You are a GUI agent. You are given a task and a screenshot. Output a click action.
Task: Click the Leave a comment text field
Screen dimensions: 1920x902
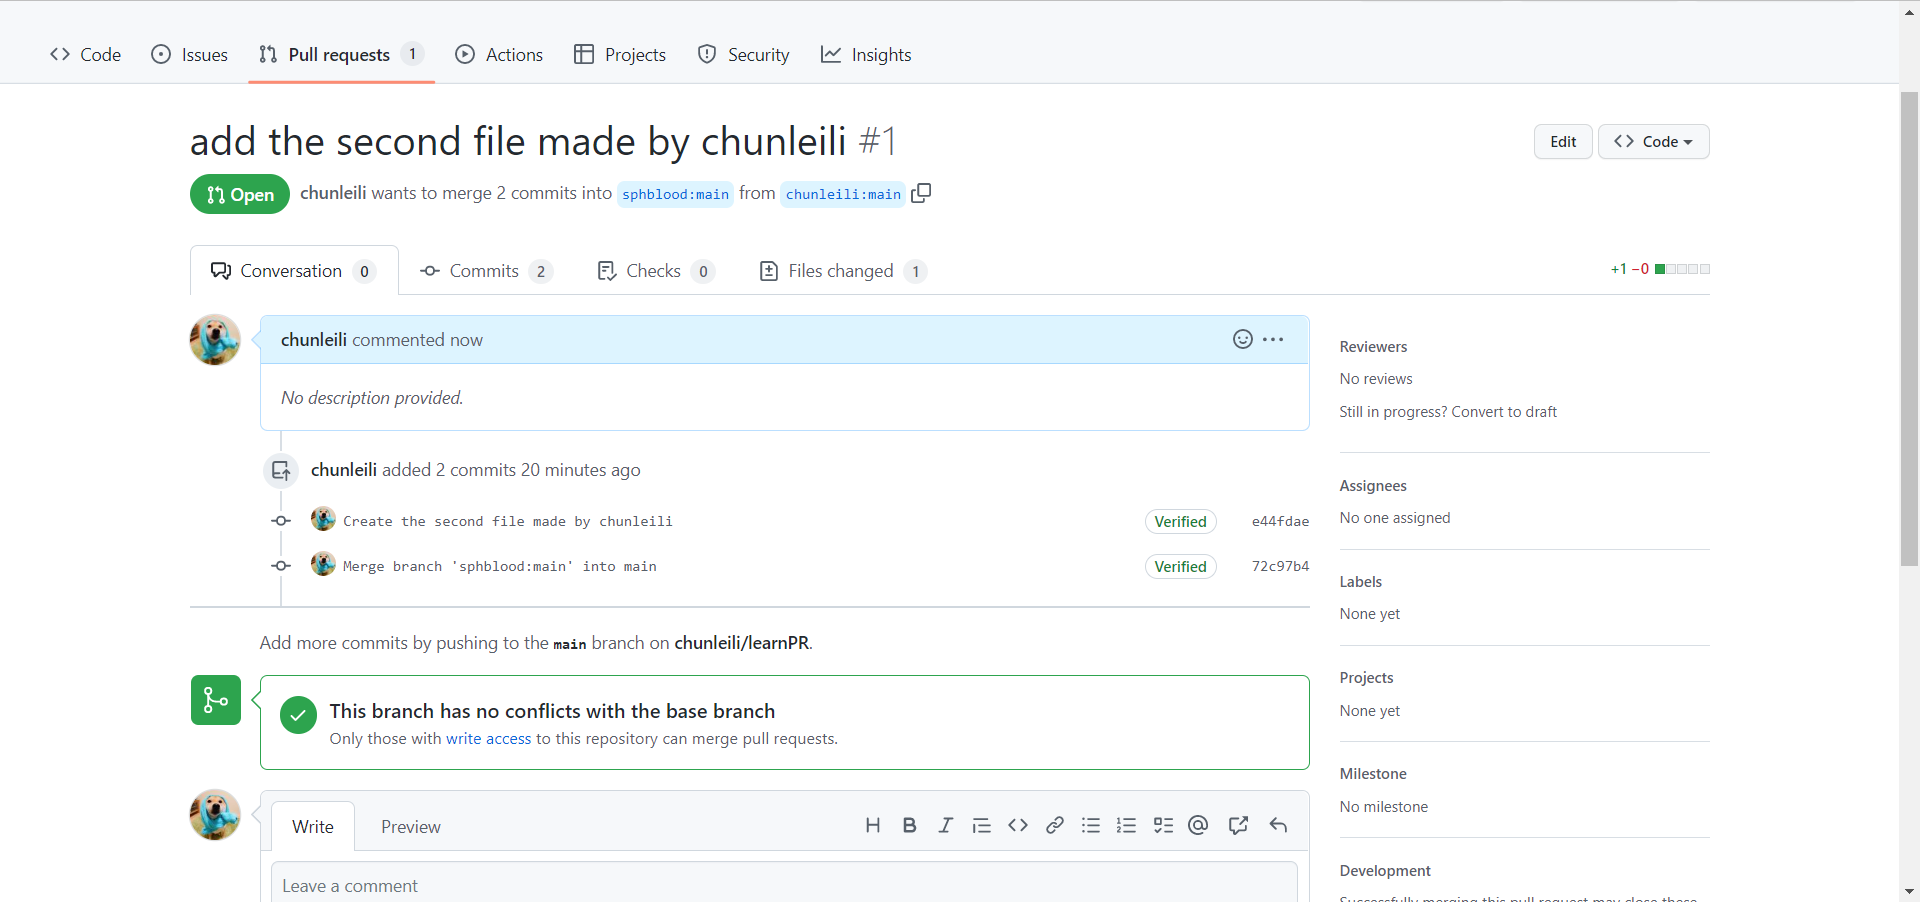(x=784, y=883)
